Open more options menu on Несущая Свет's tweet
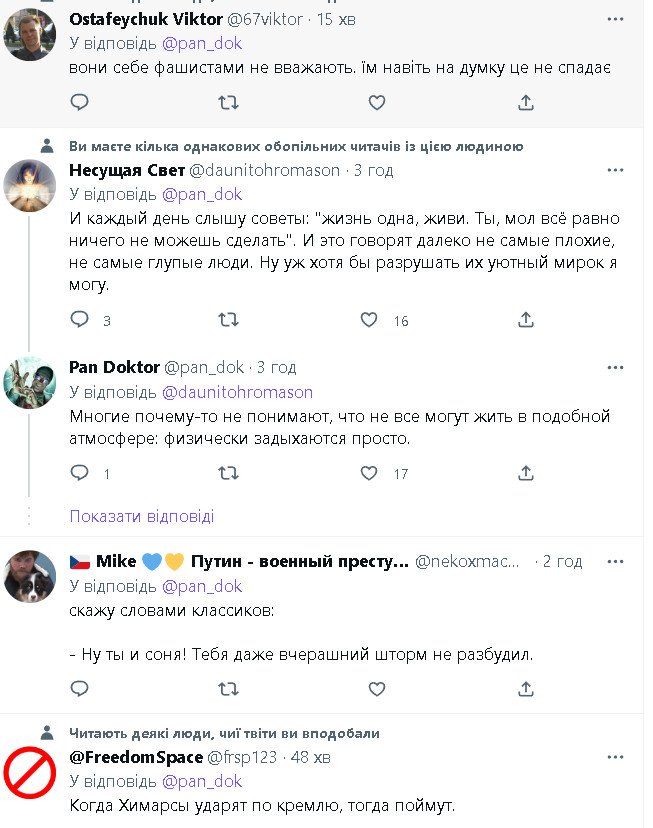This screenshot has width=653, height=828. point(614,170)
